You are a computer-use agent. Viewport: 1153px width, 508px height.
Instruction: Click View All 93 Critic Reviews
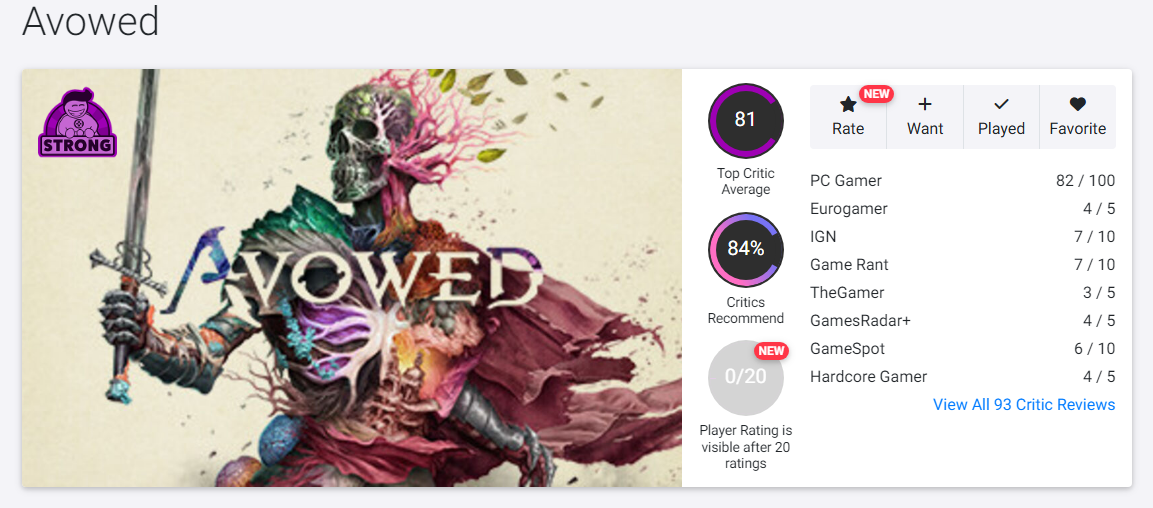click(1024, 405)
